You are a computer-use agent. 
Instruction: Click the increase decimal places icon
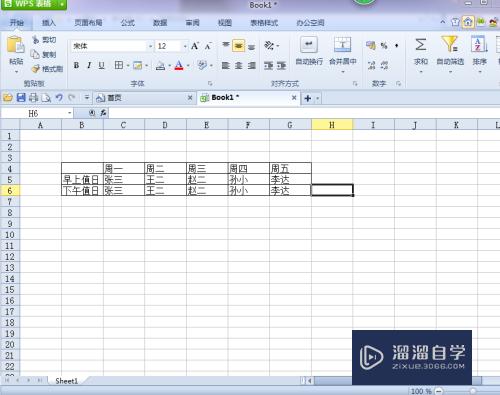[x=371, y=65]
